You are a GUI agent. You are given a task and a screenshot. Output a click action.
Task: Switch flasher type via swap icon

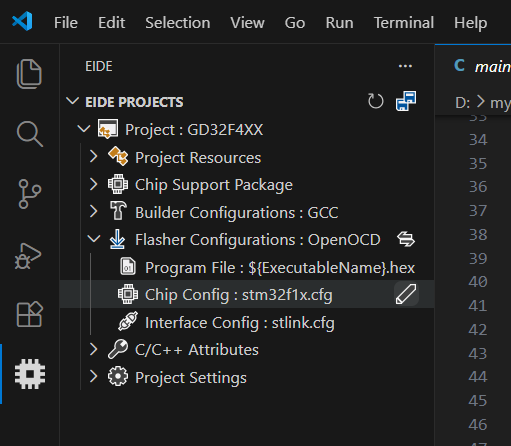(406, 239)
